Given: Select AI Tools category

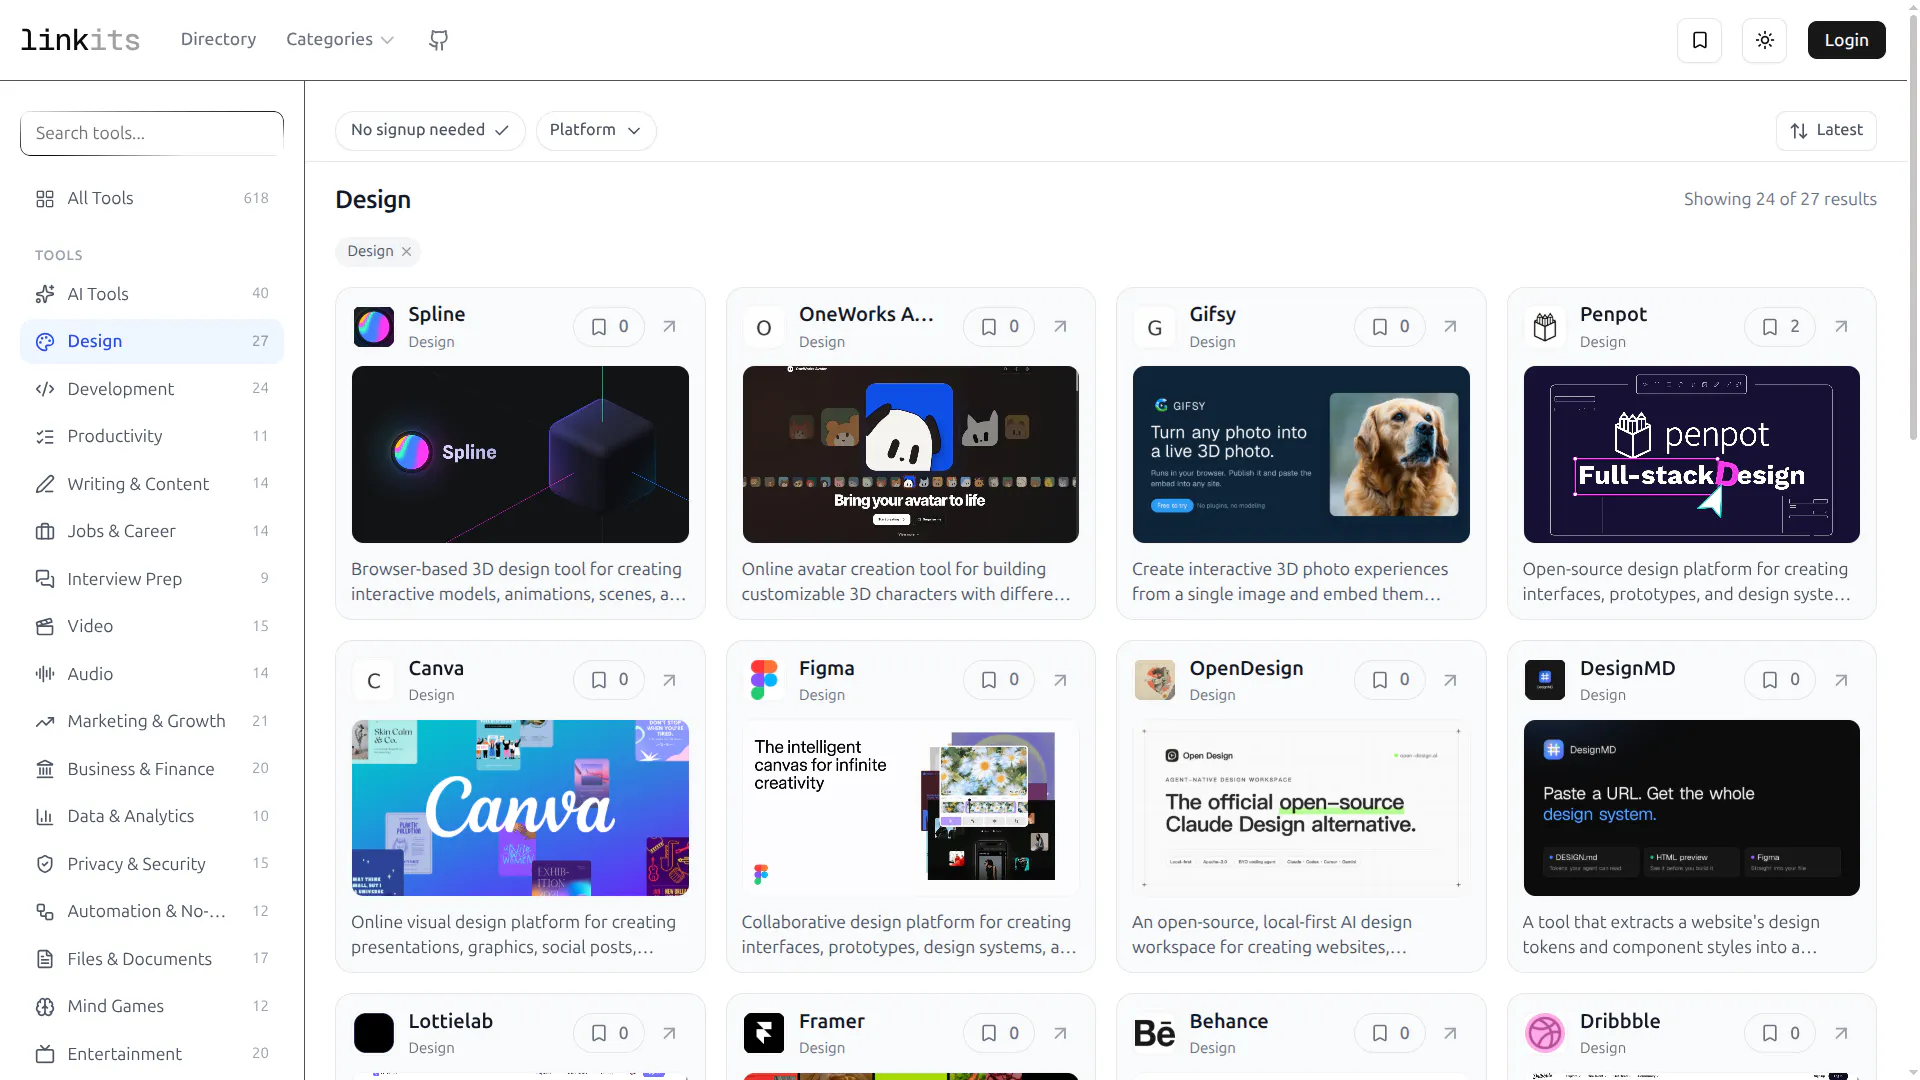Looking at the screenshot, I should [152, 293].
